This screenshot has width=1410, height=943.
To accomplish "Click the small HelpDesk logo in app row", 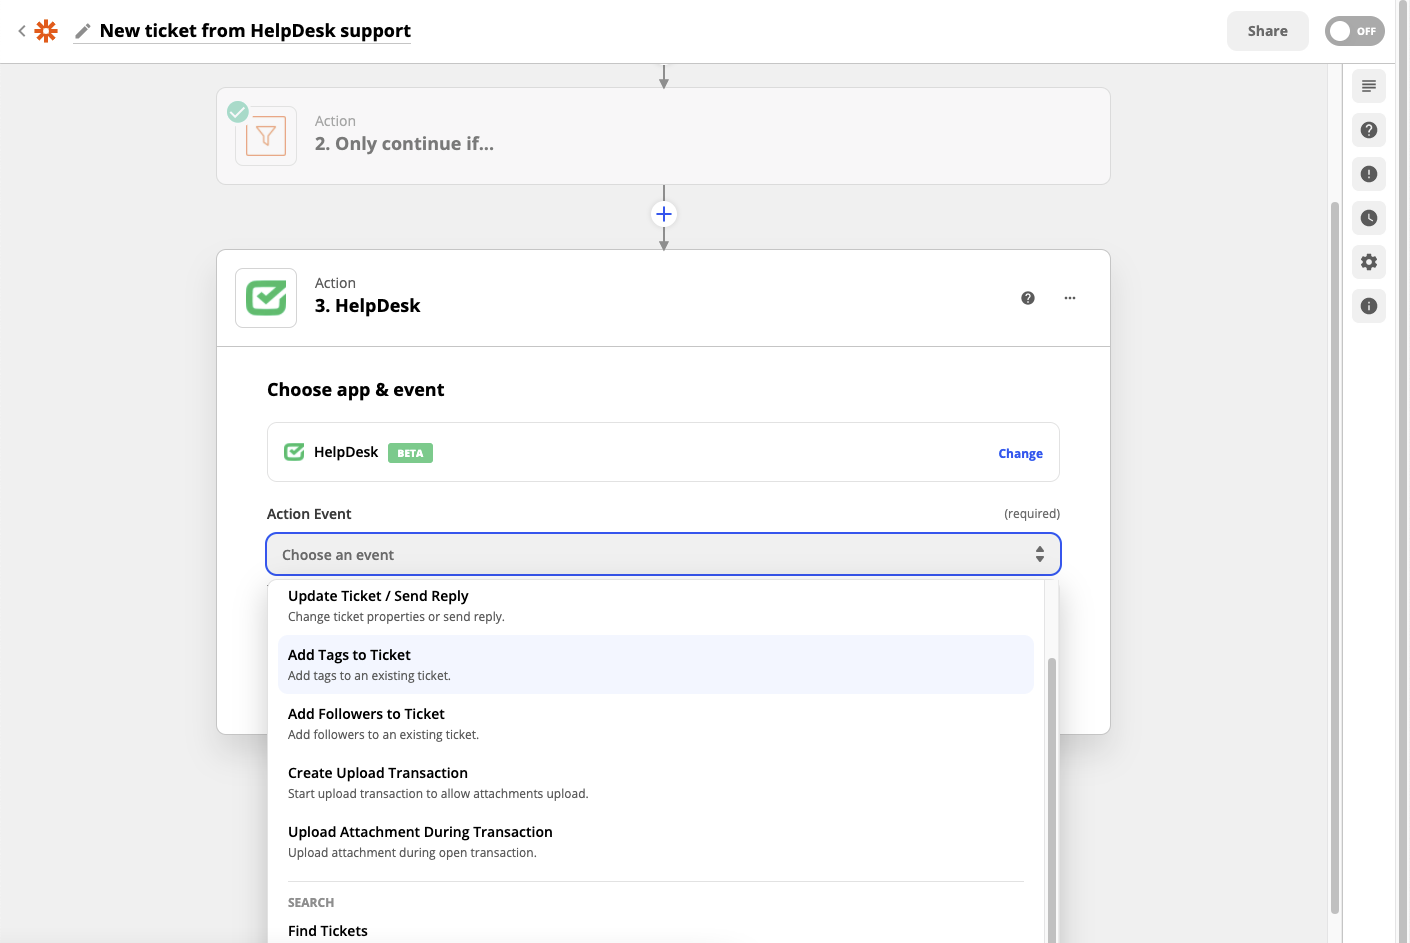I will [x=294, y=452].
